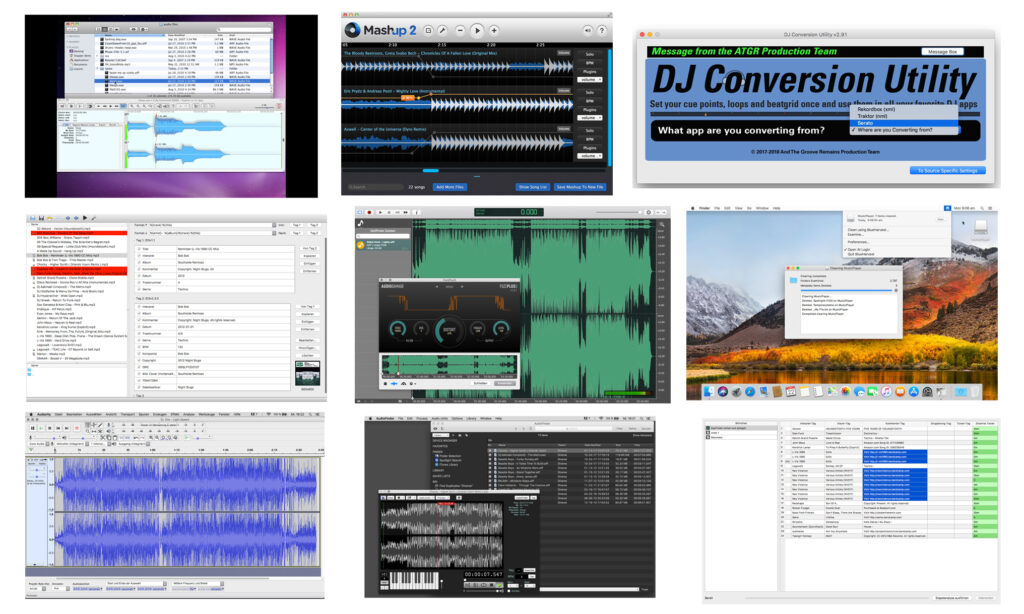Click the black play triangle in tag editor toolbar
Viewport: 1024px width, 614px height.
point(85,218)
